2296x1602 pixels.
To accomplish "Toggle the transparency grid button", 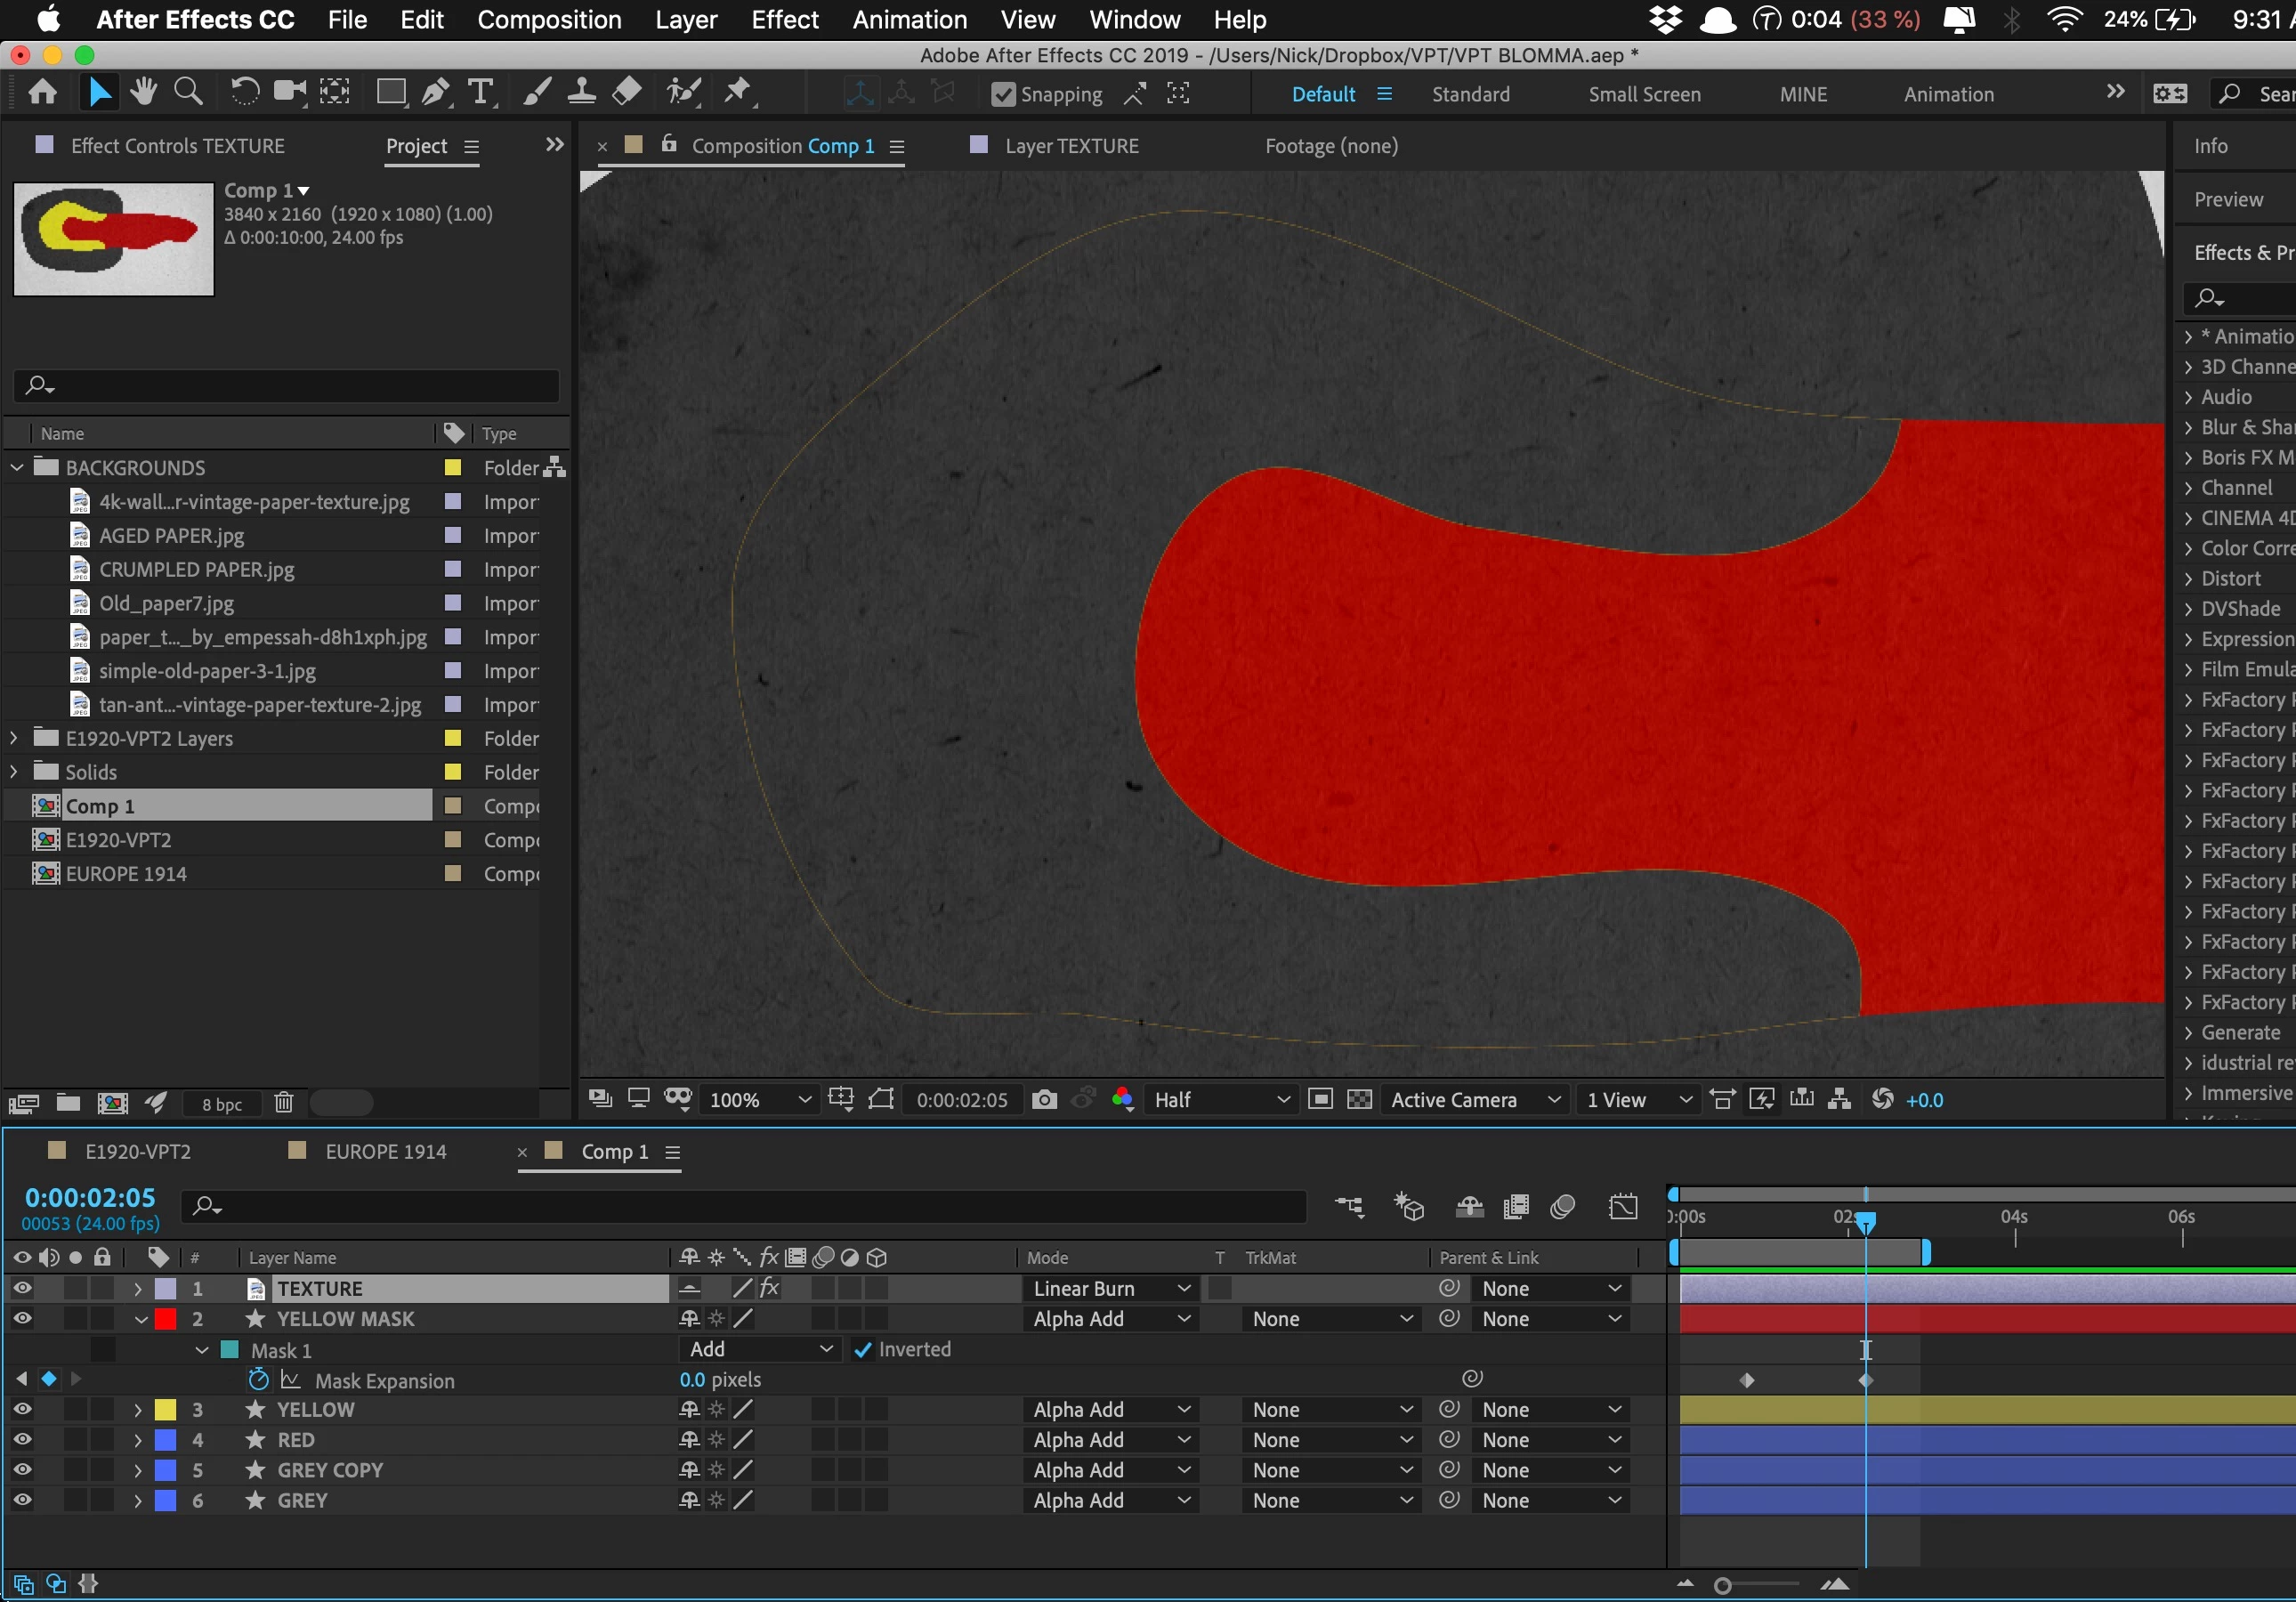I will (1359, 1100).
